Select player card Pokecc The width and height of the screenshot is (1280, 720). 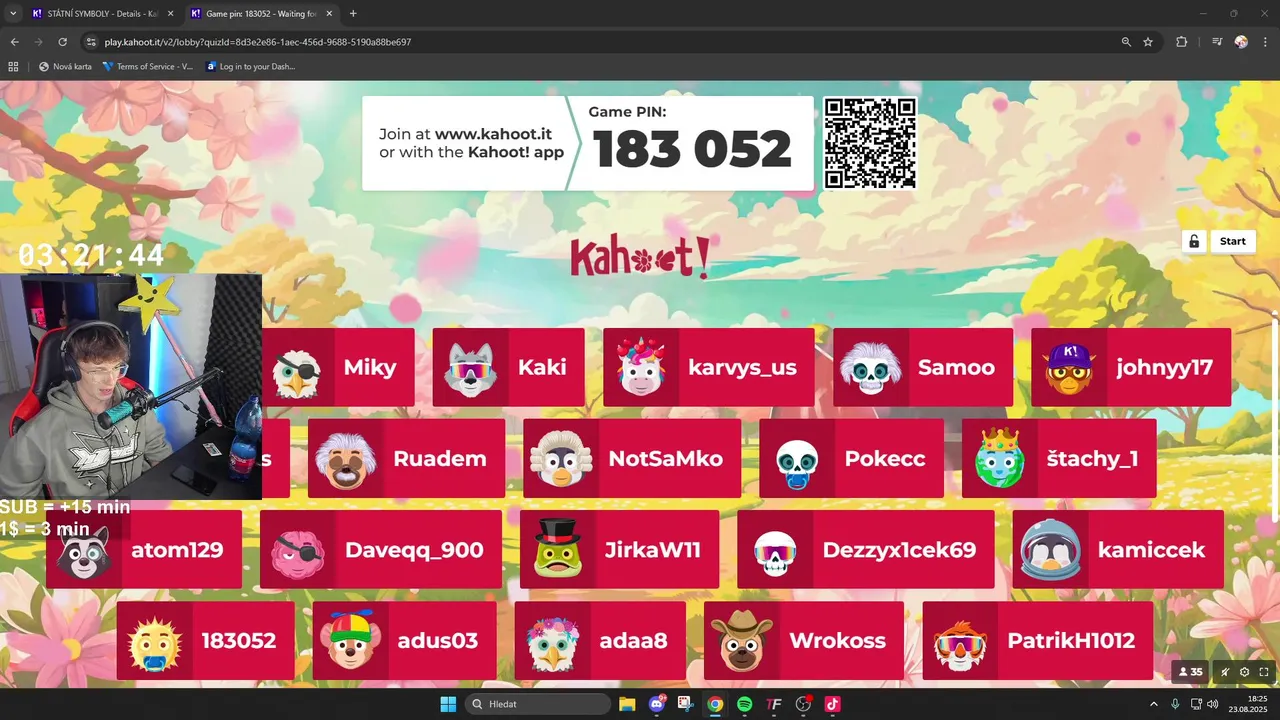[x=851, y=458]
